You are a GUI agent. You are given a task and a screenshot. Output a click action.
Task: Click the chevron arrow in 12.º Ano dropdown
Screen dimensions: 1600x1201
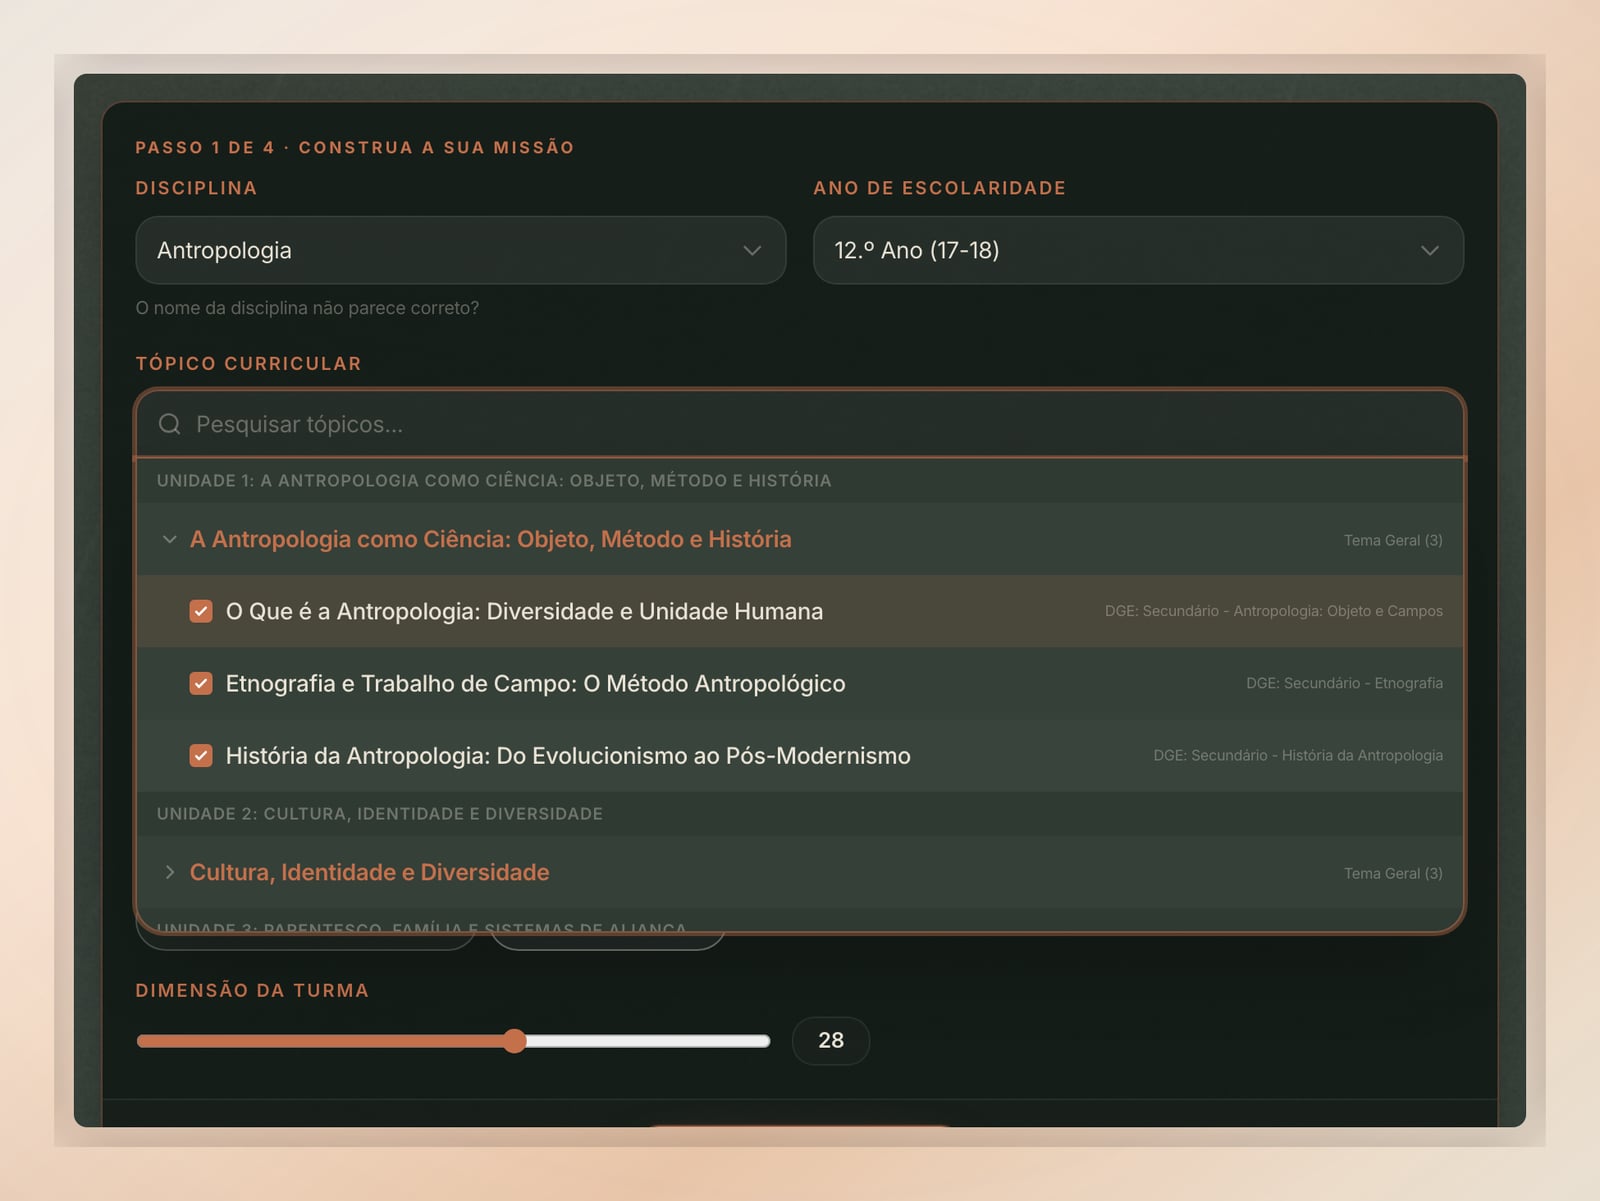[x=1430, y=250]
